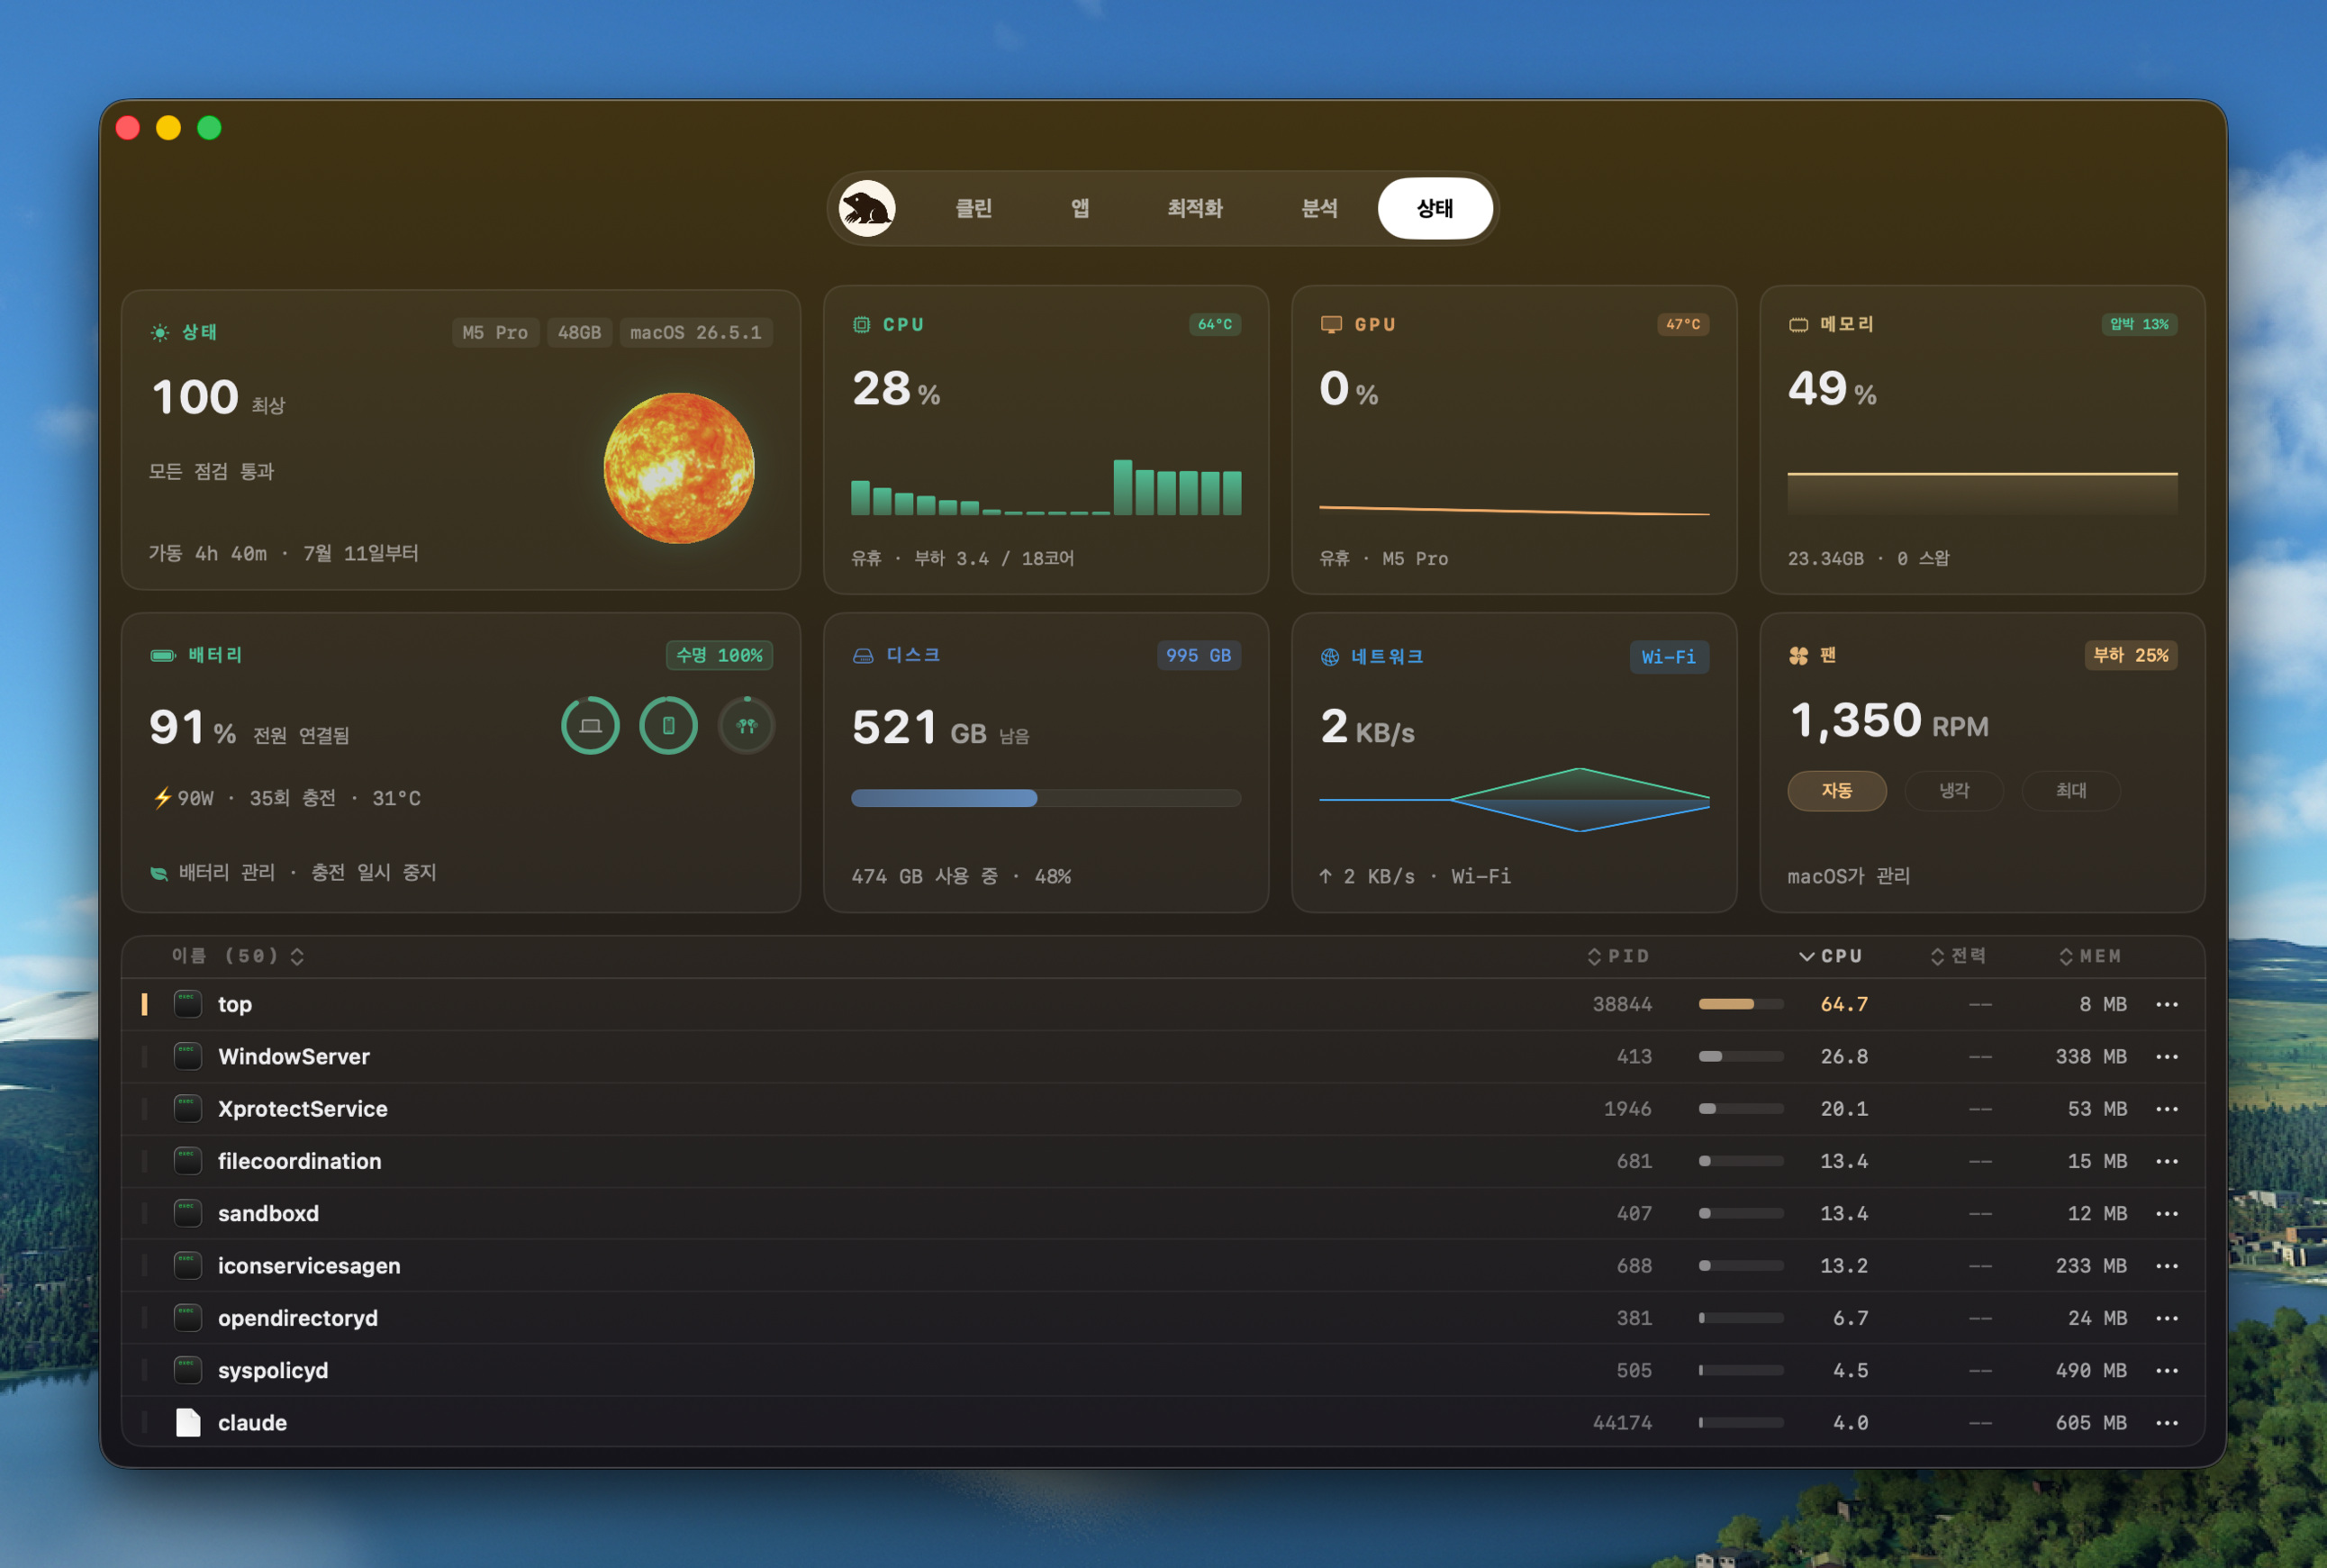Screen dimensions: 2327x1568
Task: Click the phone battery ring icon
Action: coord(668,725)
